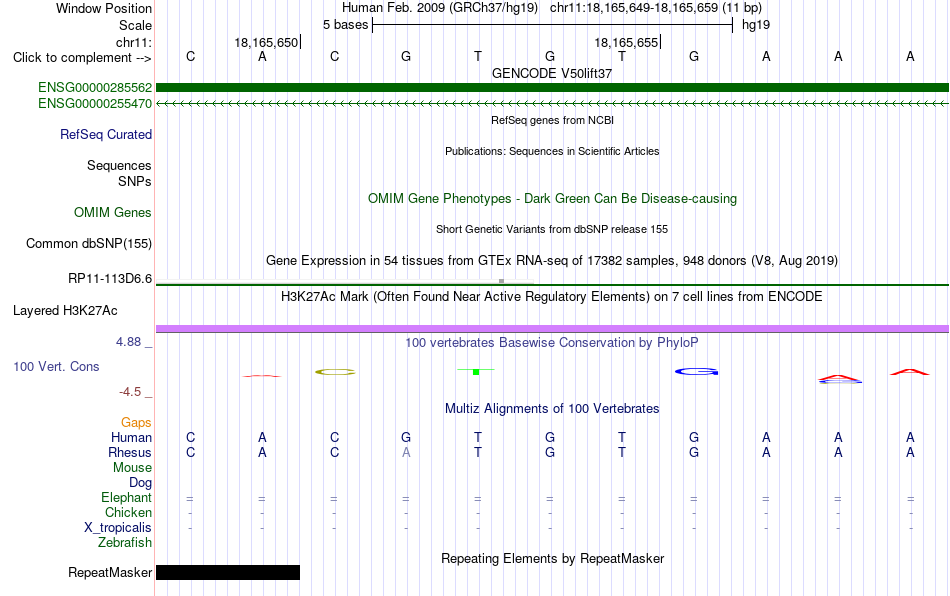950x596 pixels.
Task: Click the Mouse species label
Action: 132,468
